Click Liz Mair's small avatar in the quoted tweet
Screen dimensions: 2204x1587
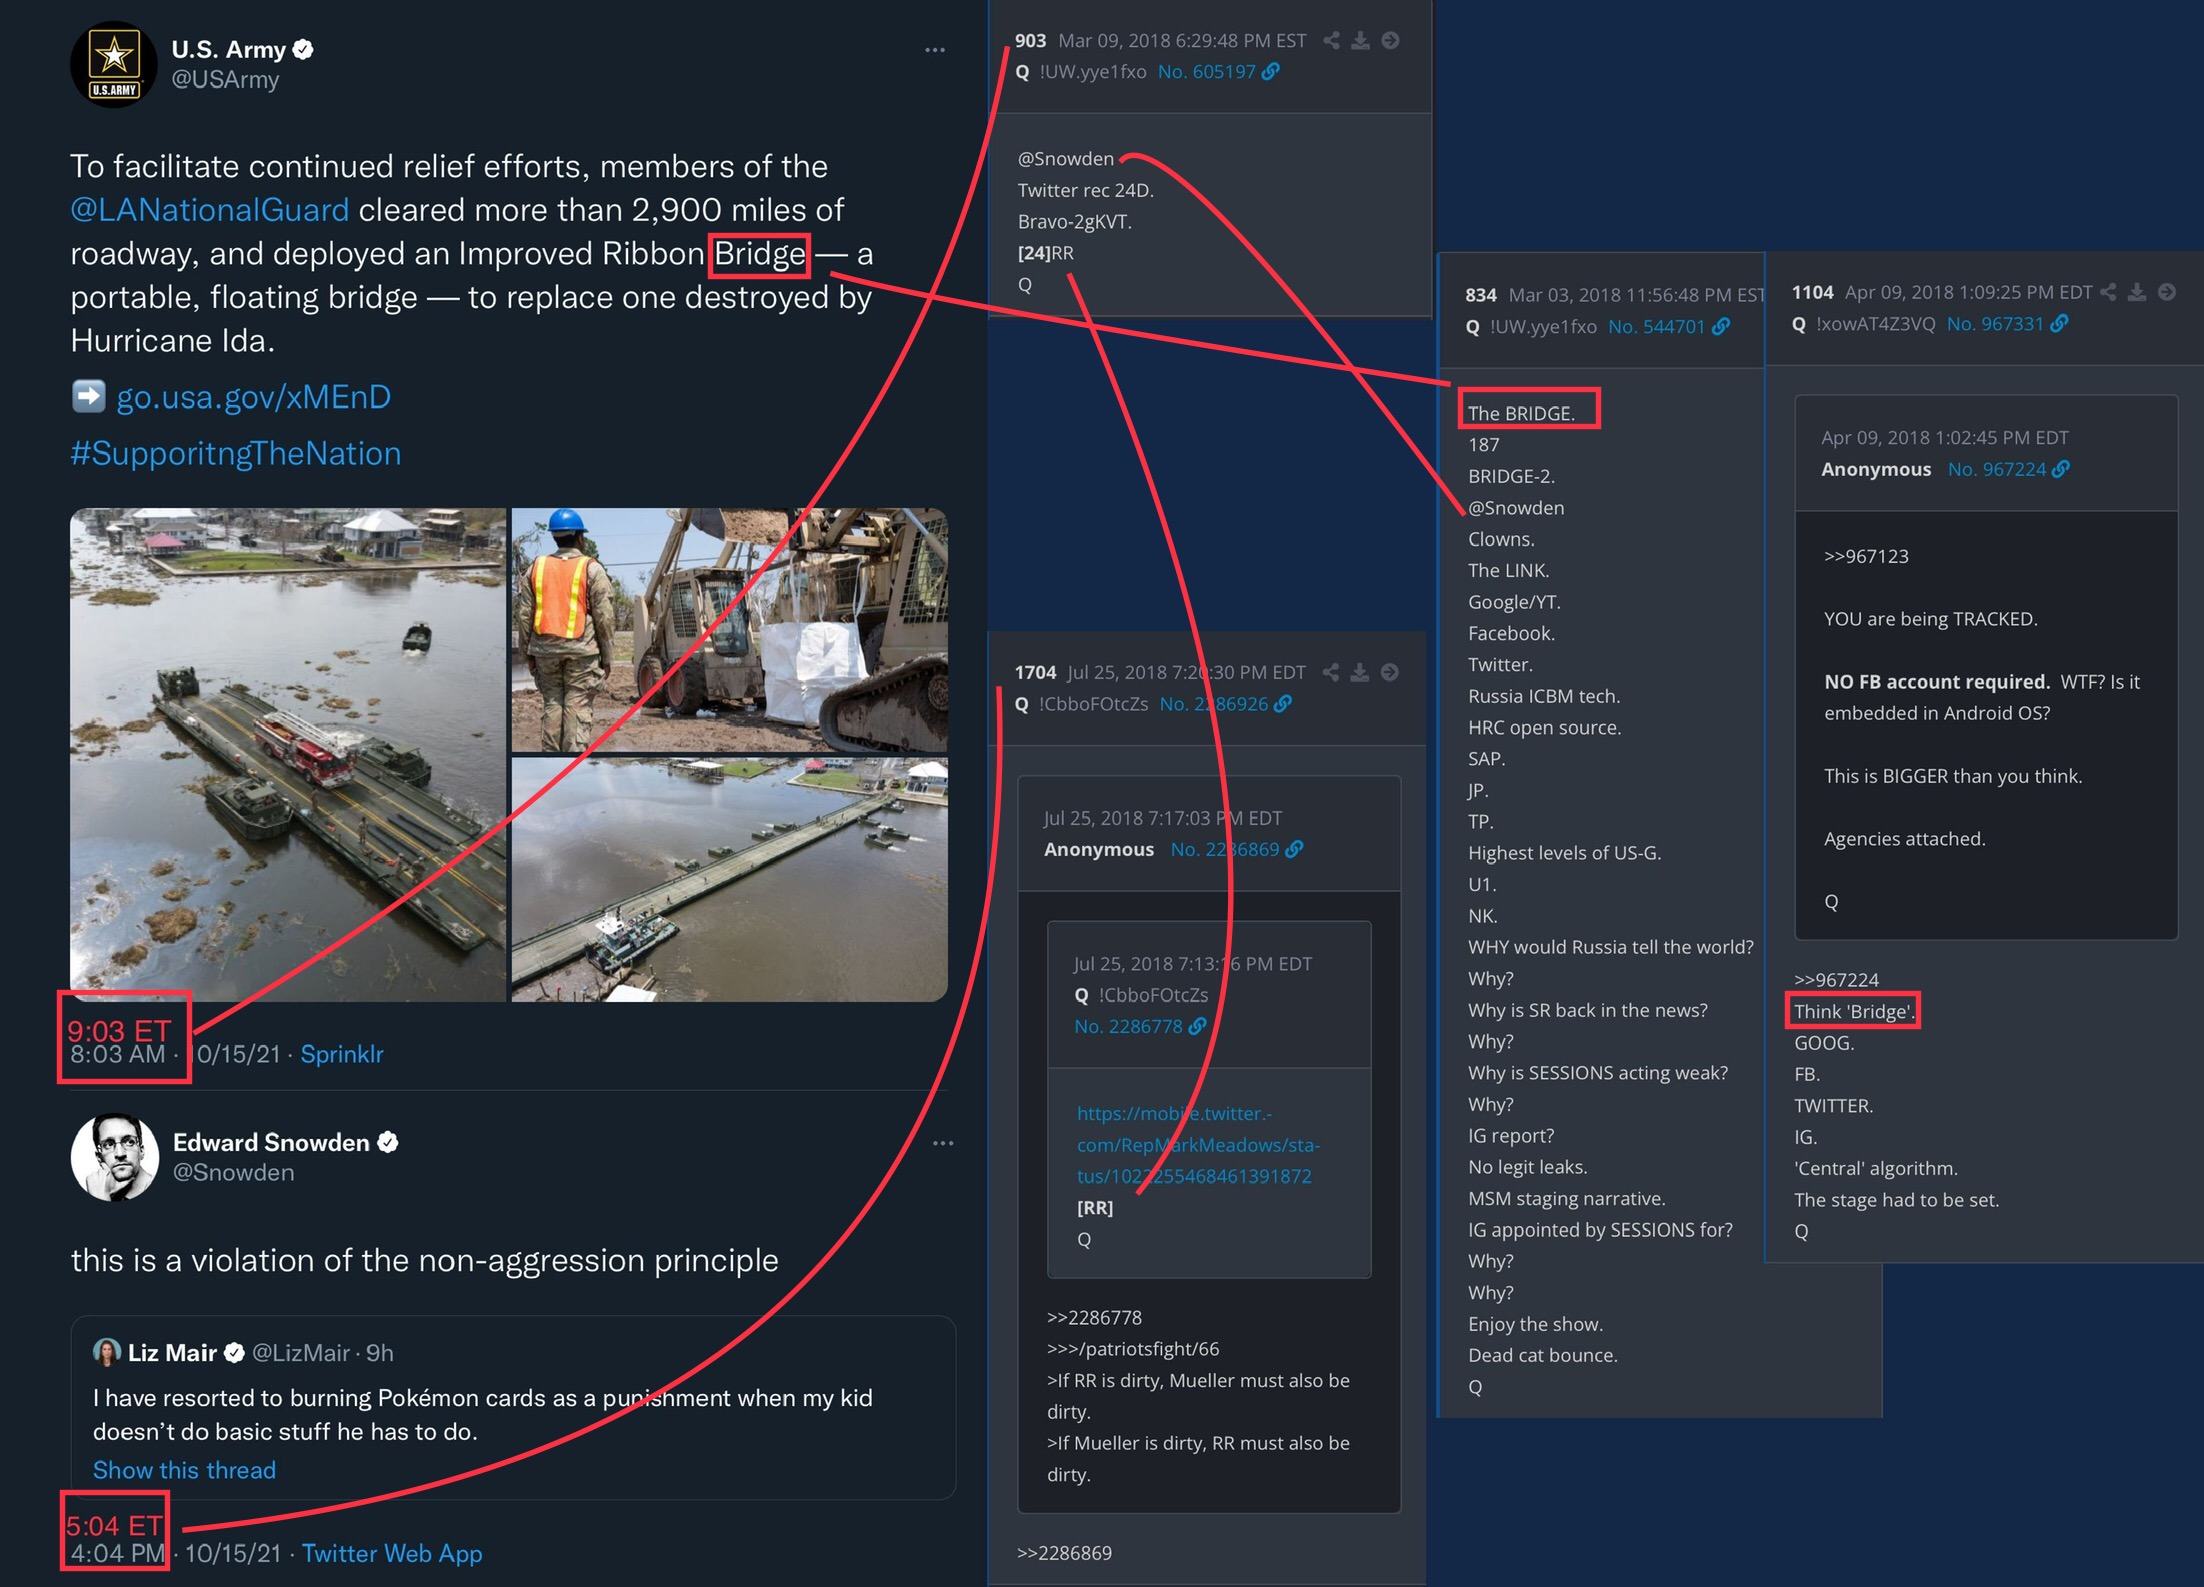[106, 1352]
